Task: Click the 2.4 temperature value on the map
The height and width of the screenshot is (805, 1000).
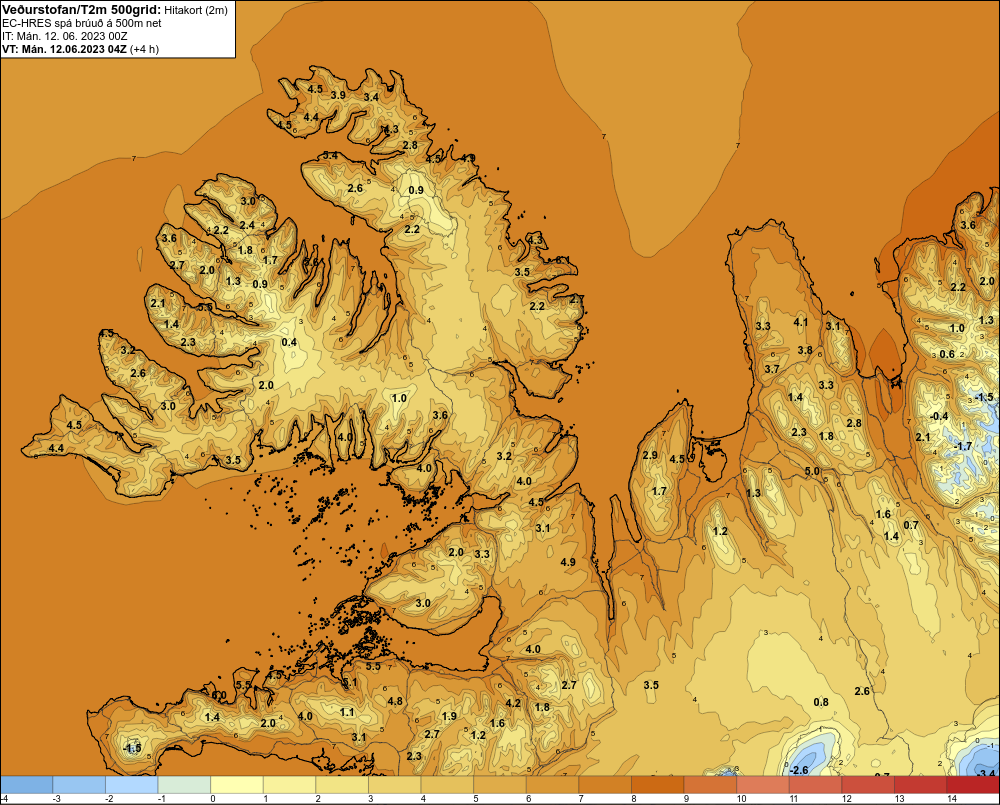Action: point(247,225)
